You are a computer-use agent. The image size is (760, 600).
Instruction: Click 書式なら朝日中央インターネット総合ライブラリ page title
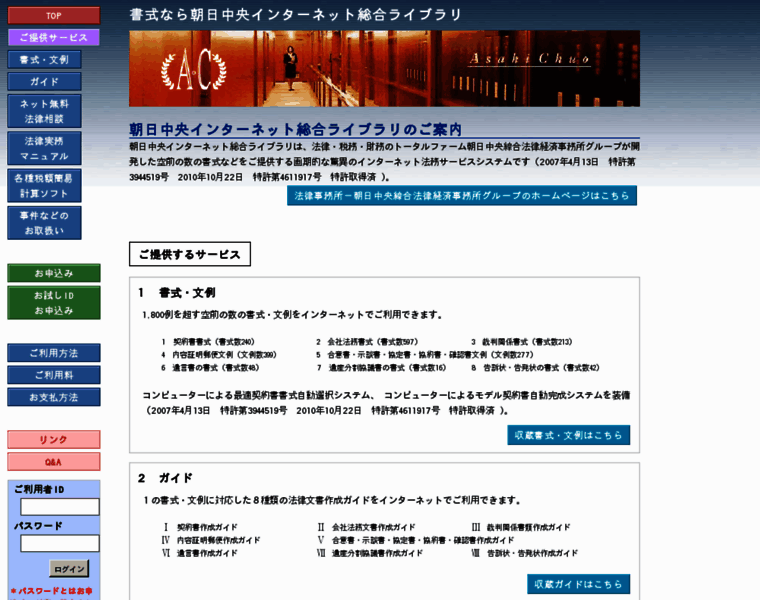tap(295, 15)
